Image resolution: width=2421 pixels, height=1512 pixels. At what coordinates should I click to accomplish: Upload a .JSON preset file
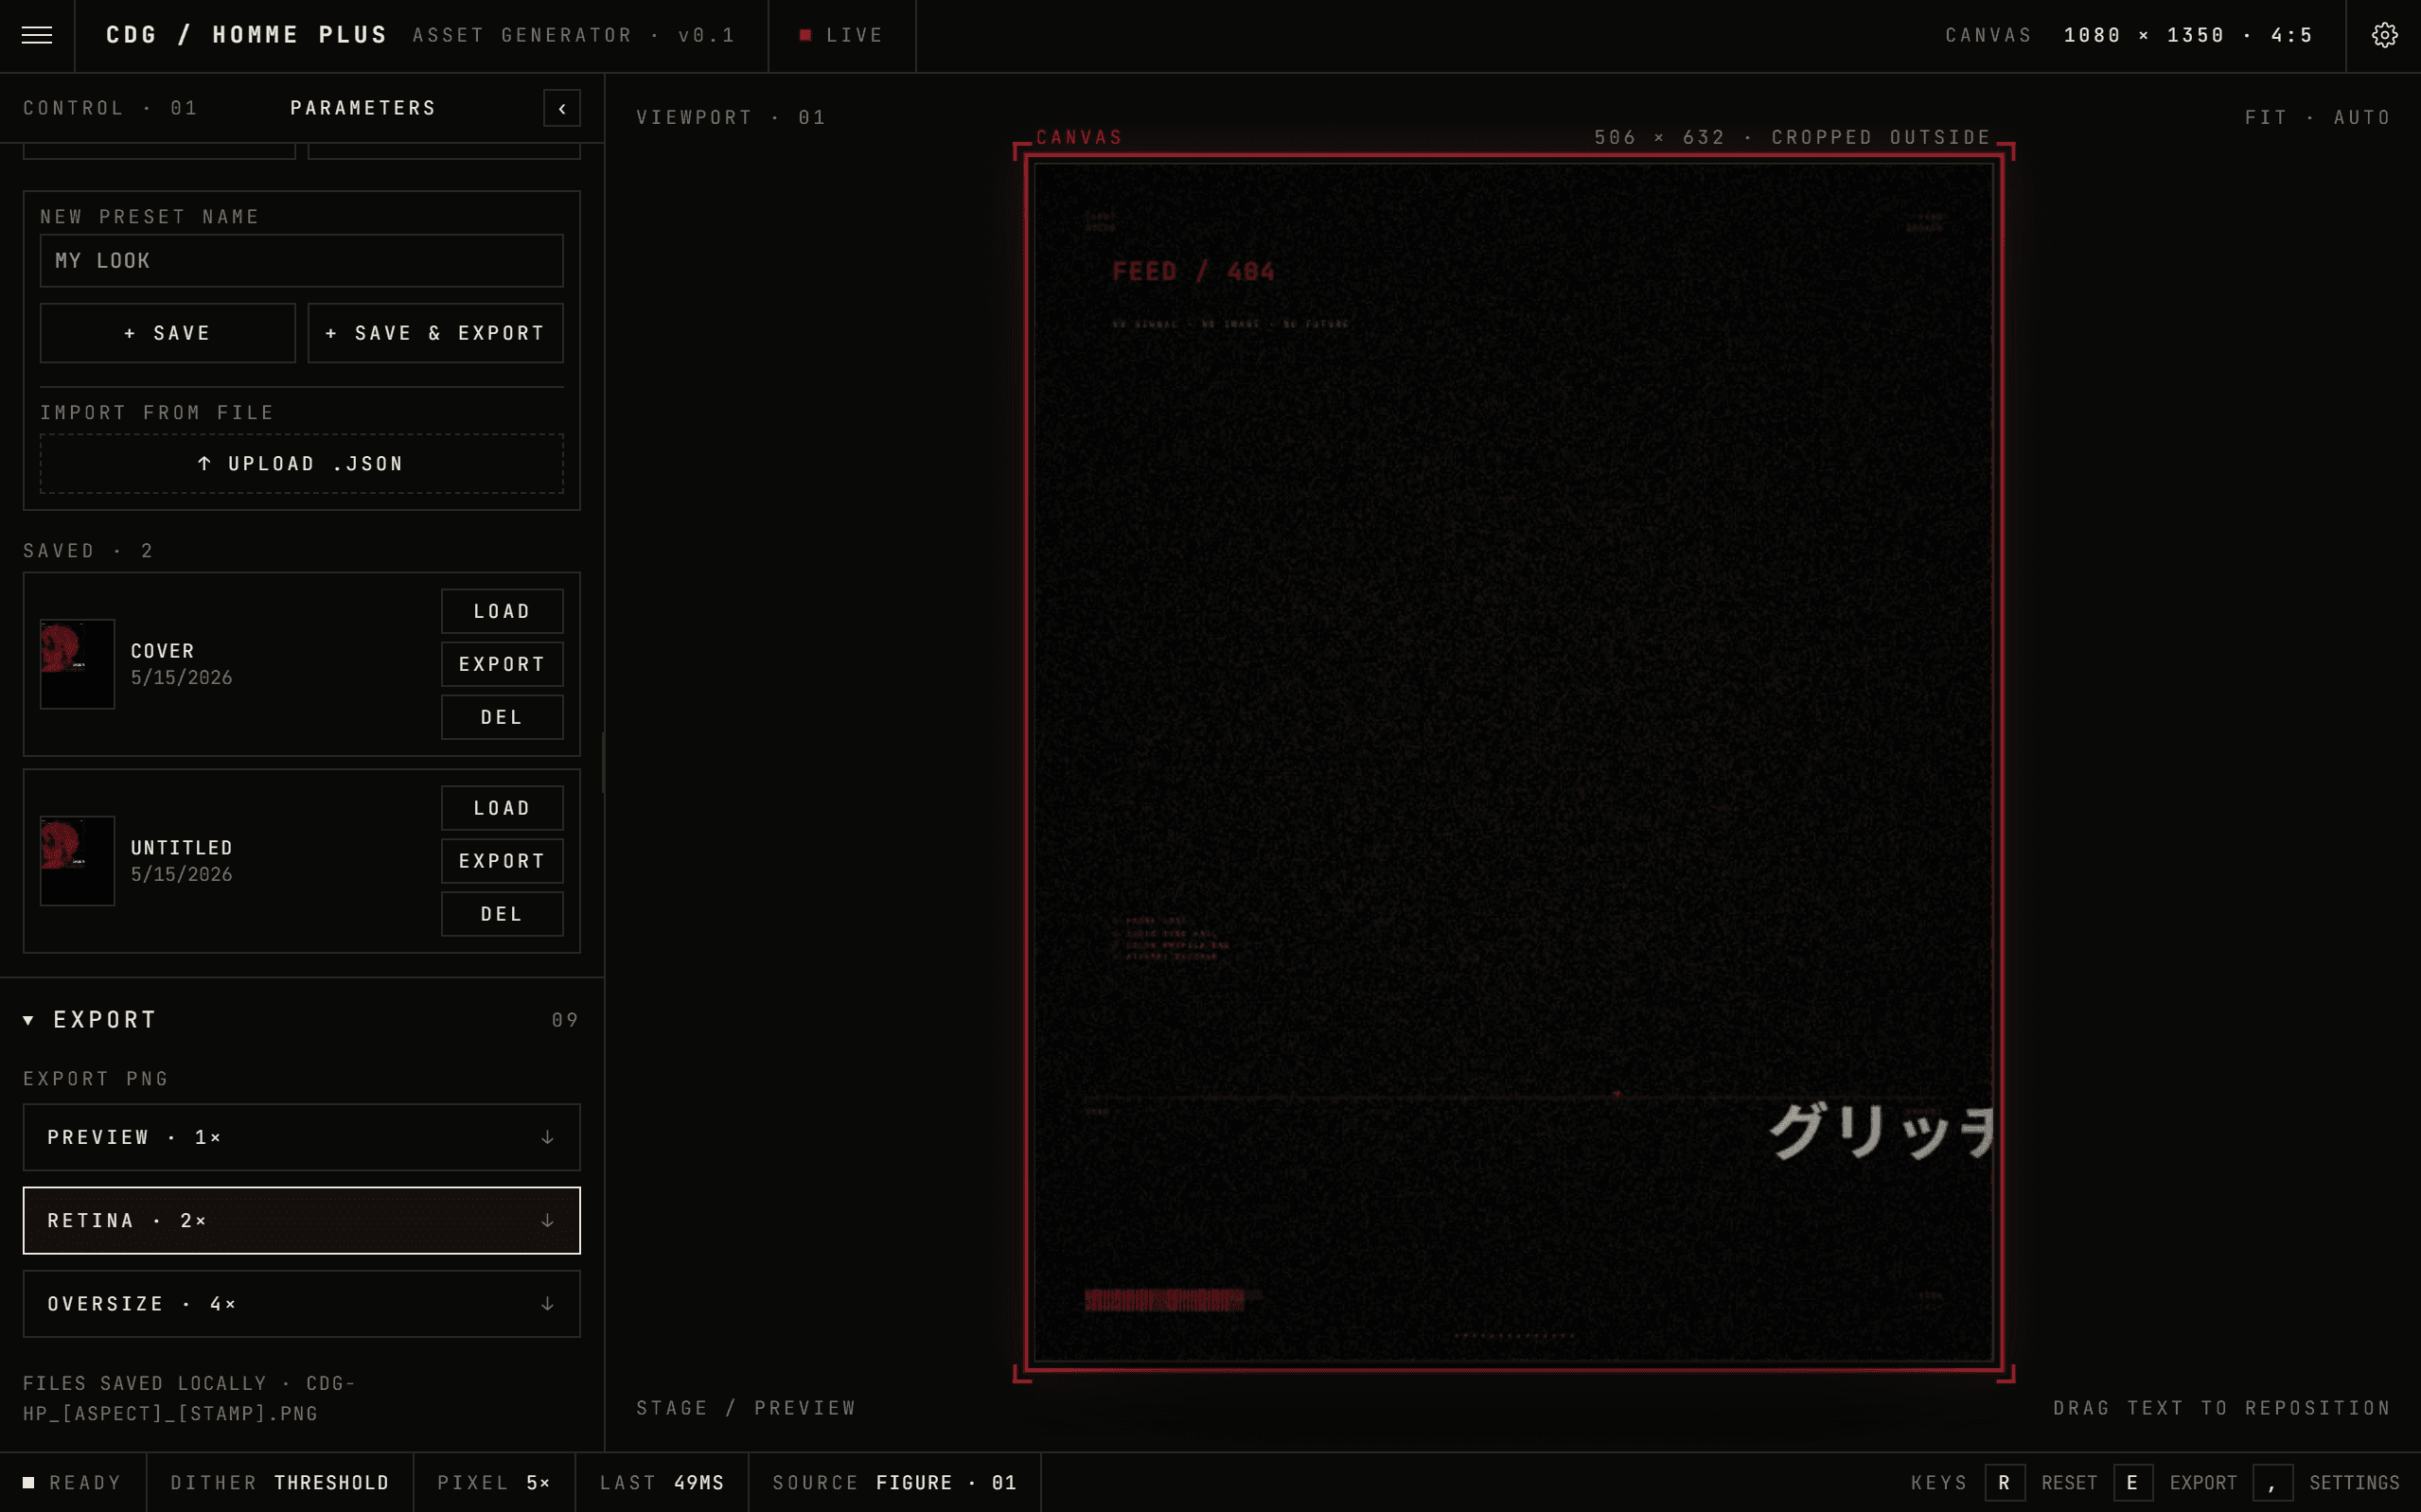302,464
